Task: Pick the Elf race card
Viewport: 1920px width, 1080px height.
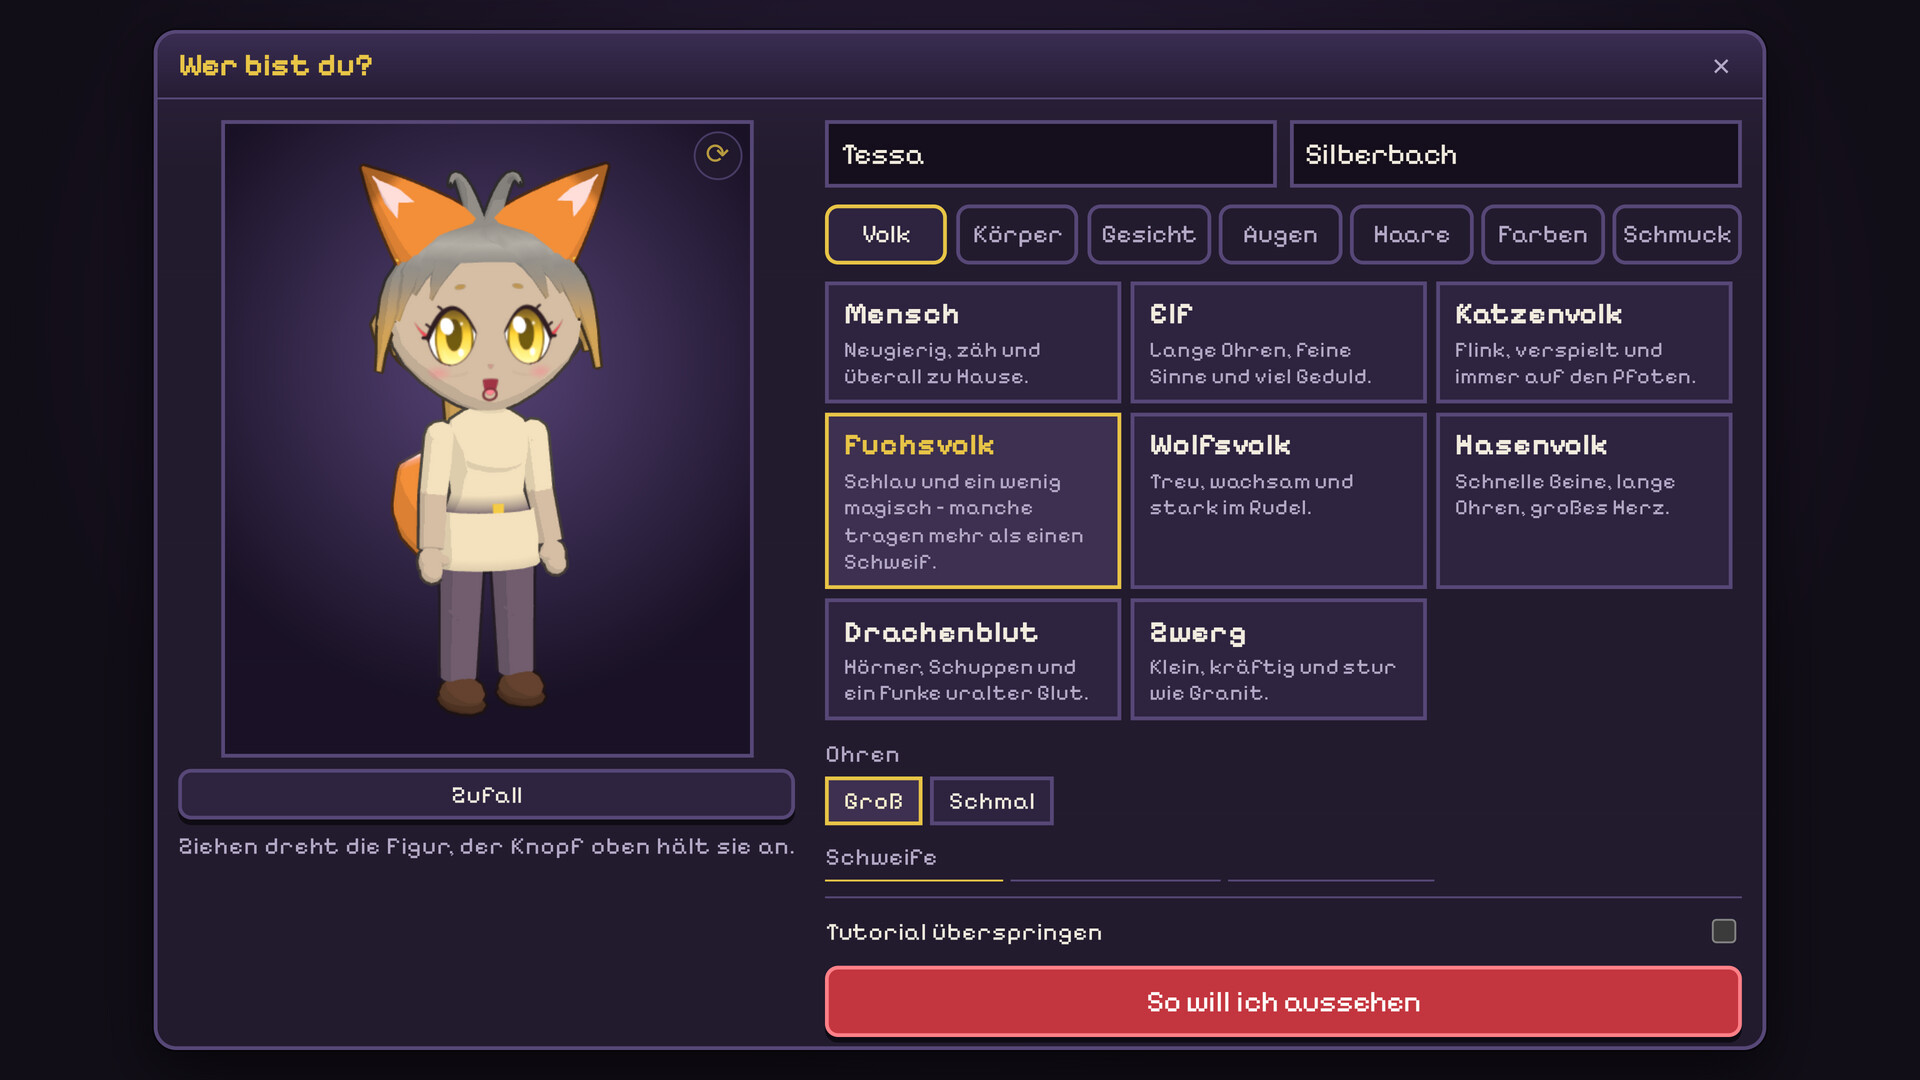Action: point(1278,342)
